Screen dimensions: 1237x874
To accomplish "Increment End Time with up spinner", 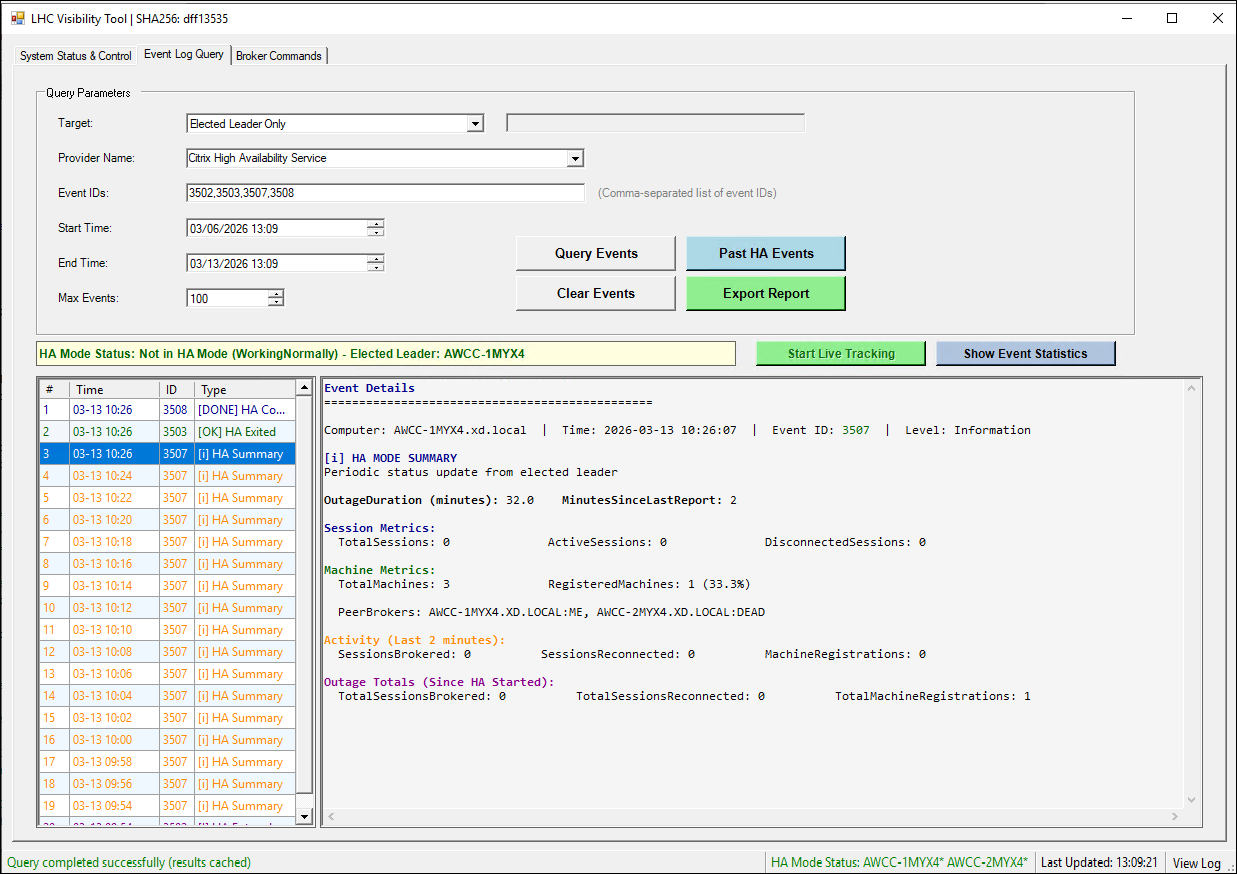I will [375, 259].
